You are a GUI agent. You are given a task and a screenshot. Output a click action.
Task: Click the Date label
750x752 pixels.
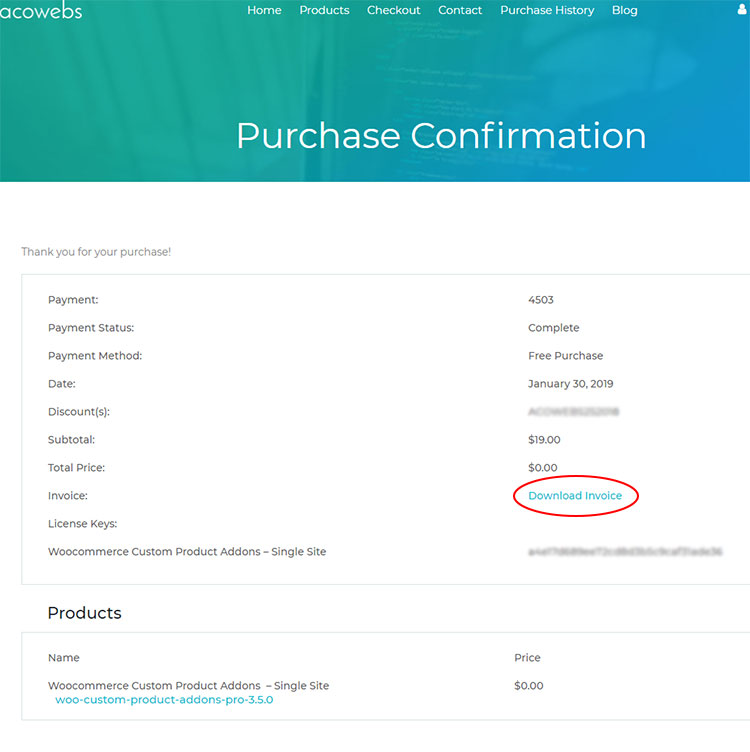(62, 384)
